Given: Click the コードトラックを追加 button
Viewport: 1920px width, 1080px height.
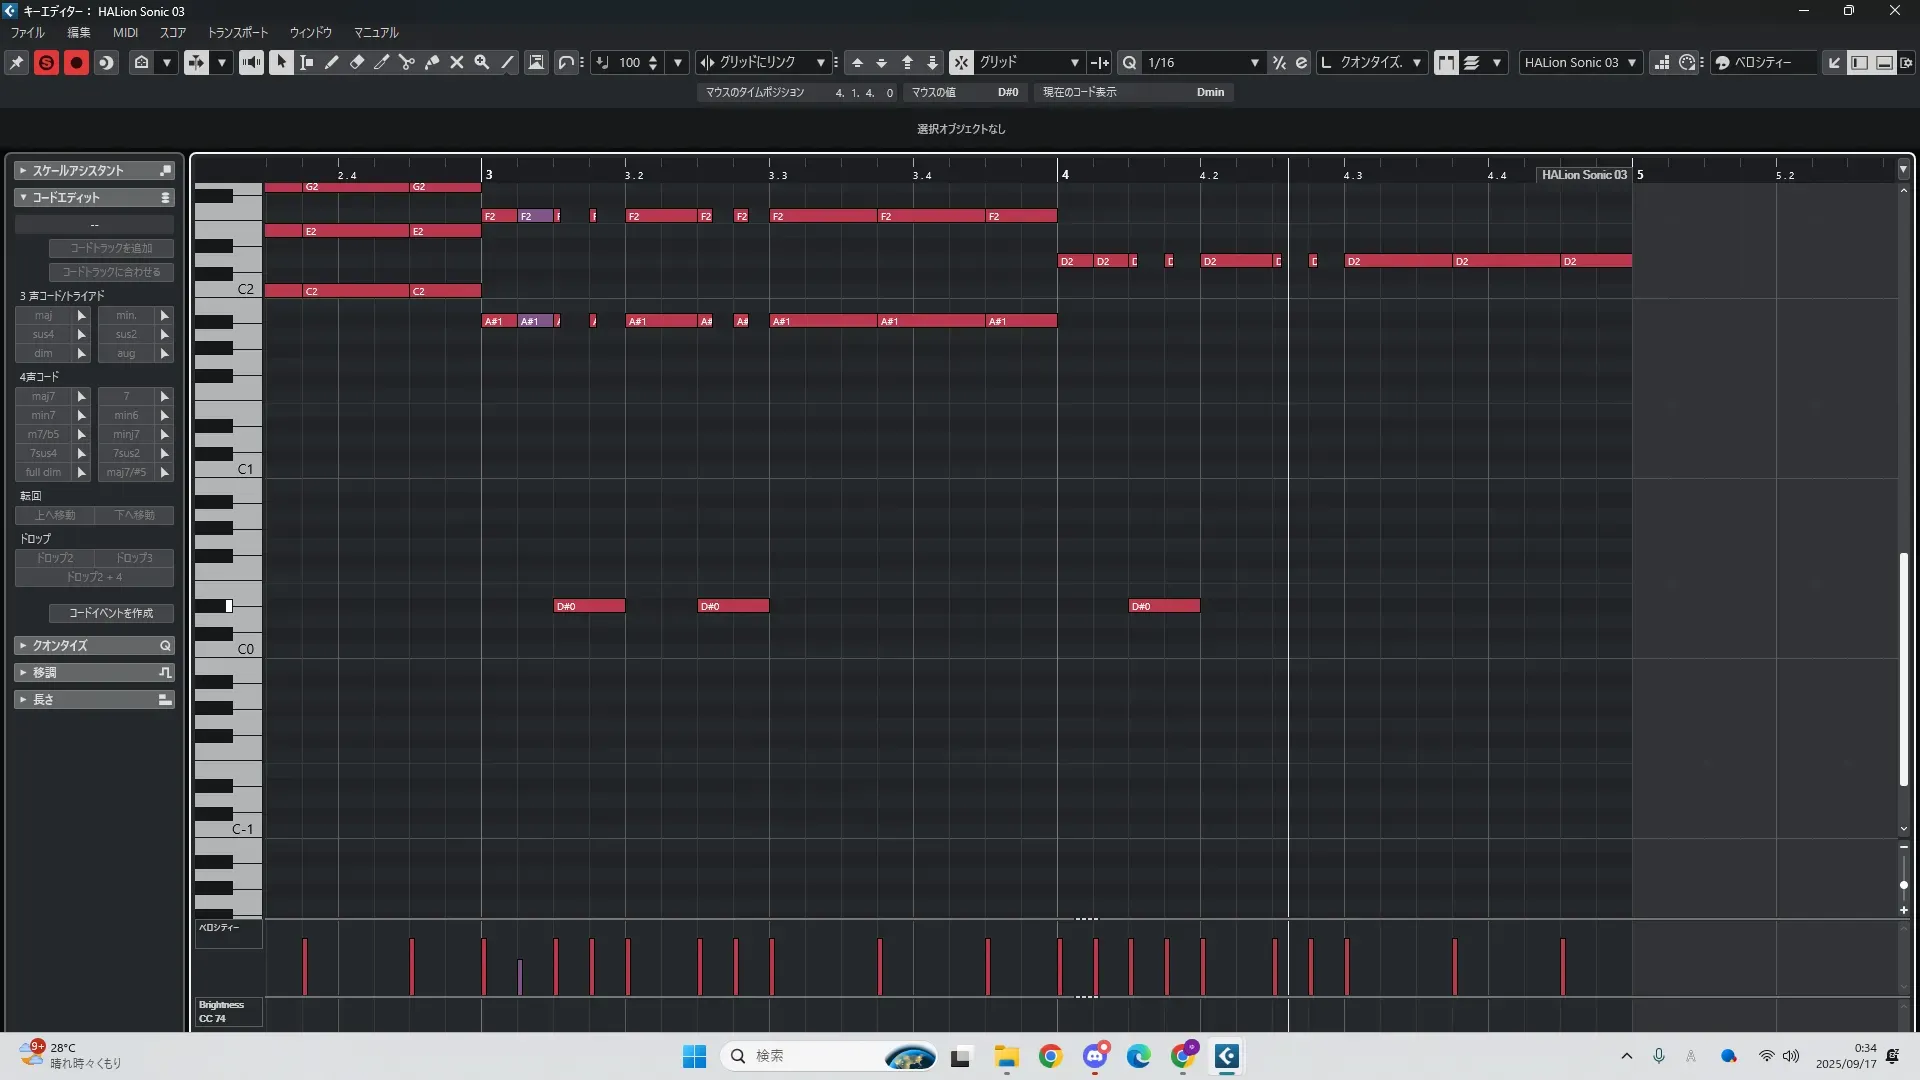Looking at the screenshot, I should point(111,248).
